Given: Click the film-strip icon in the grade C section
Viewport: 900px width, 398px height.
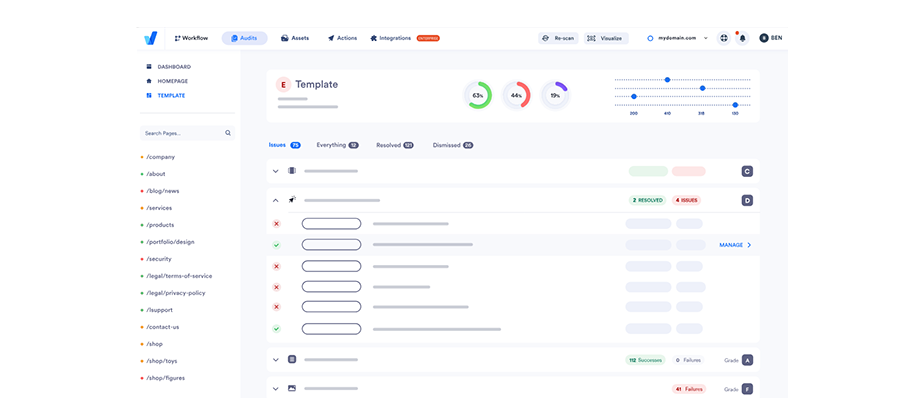Looking at the screenshot, I should 292,171.
